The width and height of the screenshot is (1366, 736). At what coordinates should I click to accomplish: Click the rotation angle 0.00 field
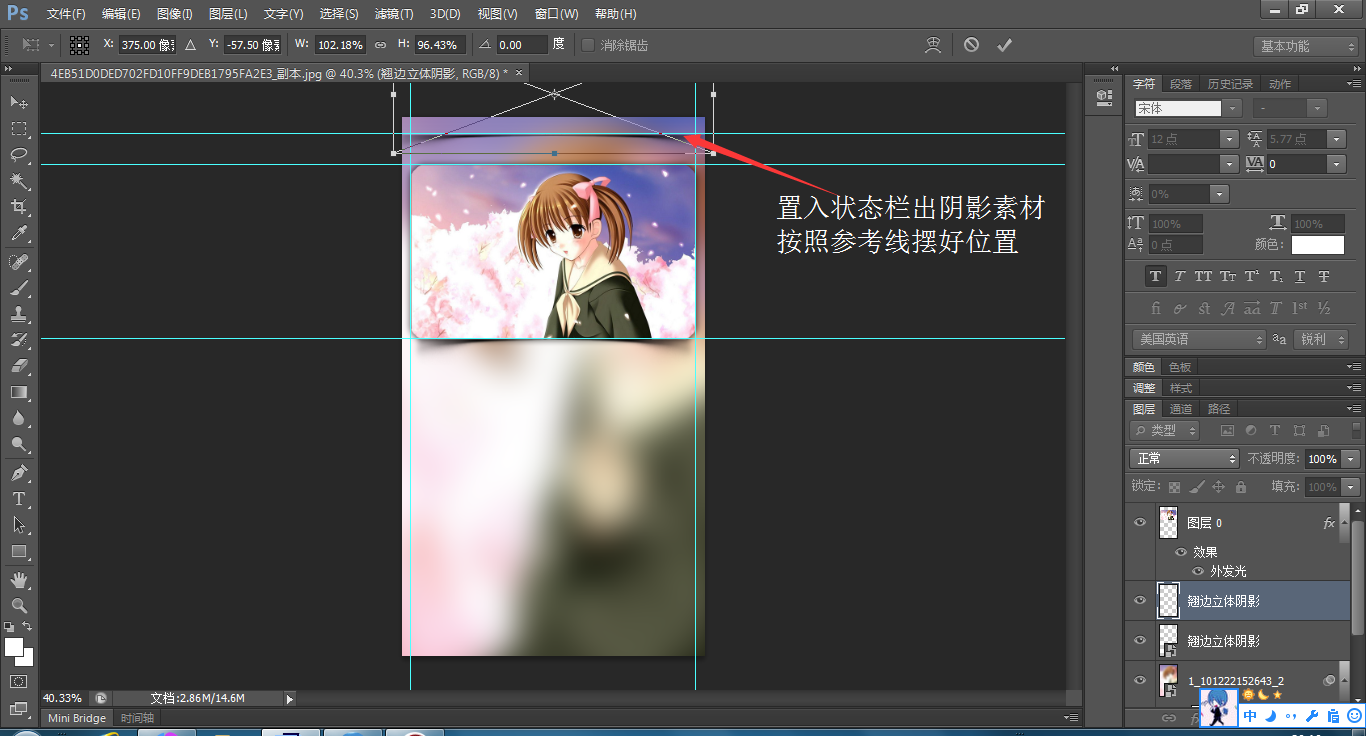click(x=522, y=45)
